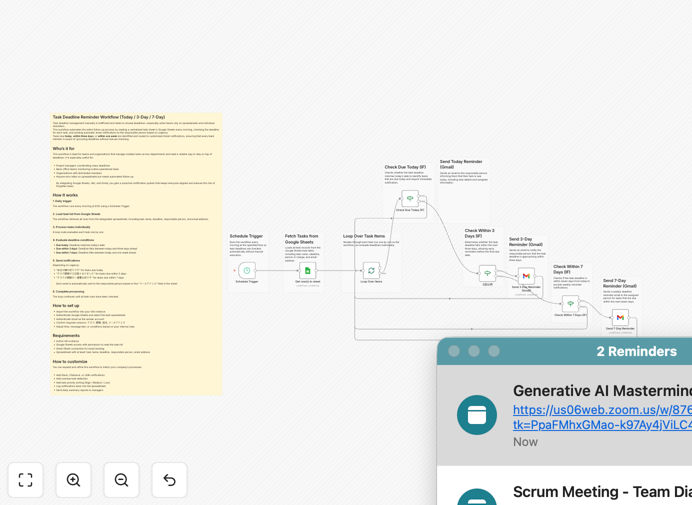Click the 'How to set up' heading in sticky note
Screen dimensions: 692x505
click(x=66, y=305)
